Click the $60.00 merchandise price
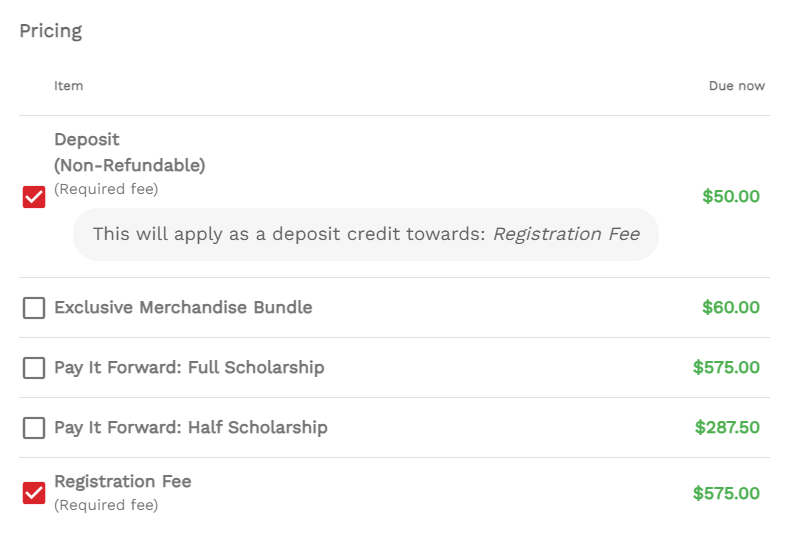The height and width of the screenshot is (541, 798). point(731,307)
